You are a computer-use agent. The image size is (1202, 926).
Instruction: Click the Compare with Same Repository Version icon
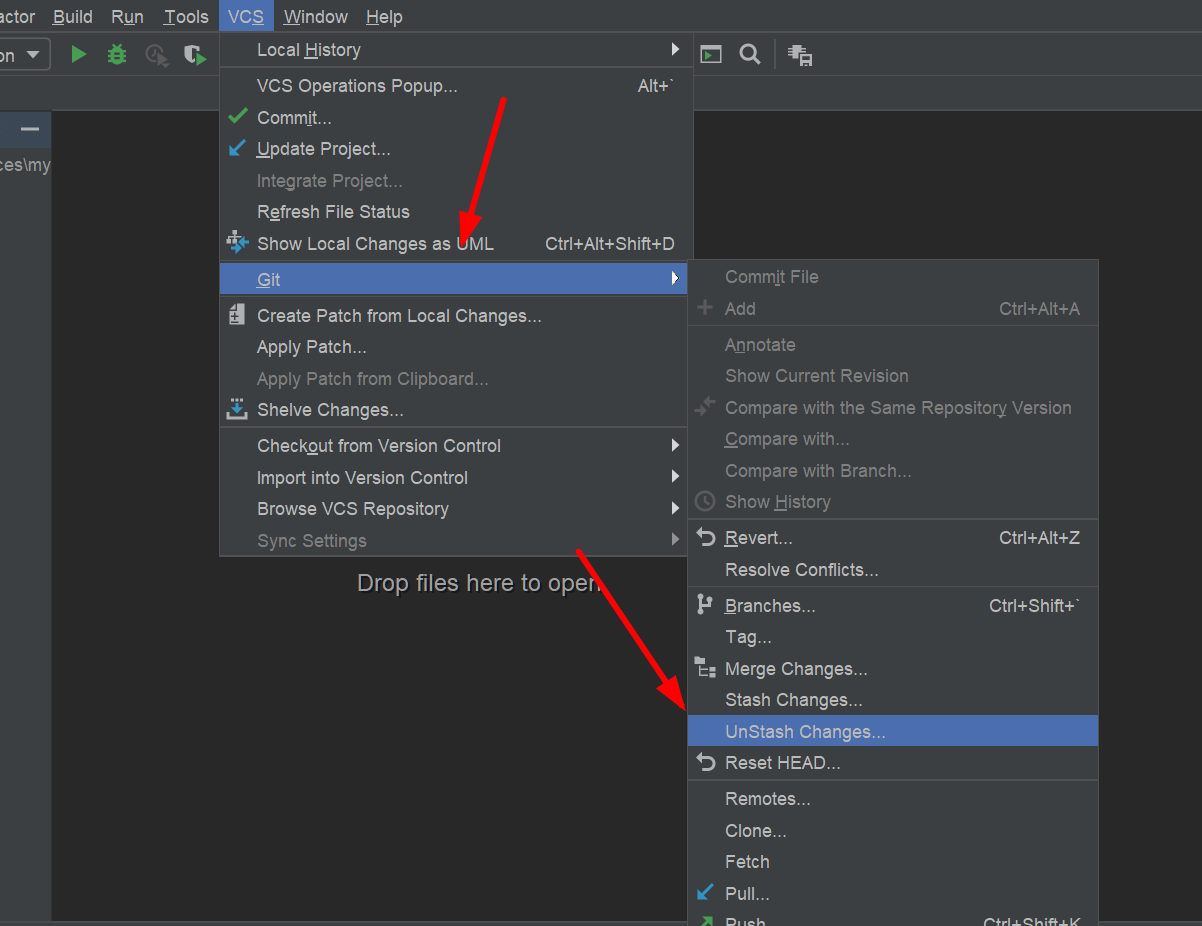pos(705,406)
